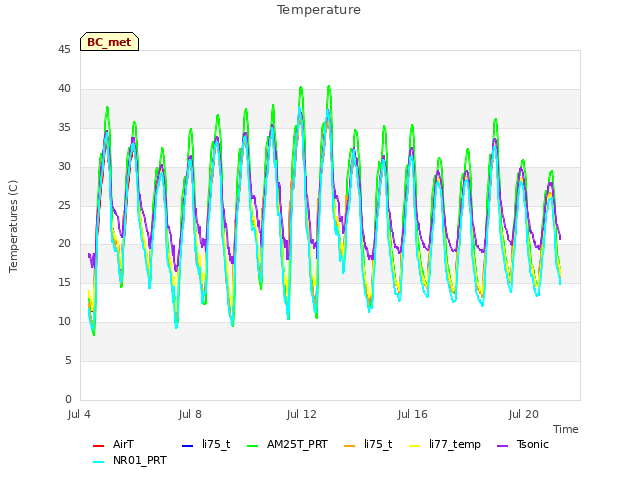Click the Temperatures (C) y-axis title

tap(13, 226)
